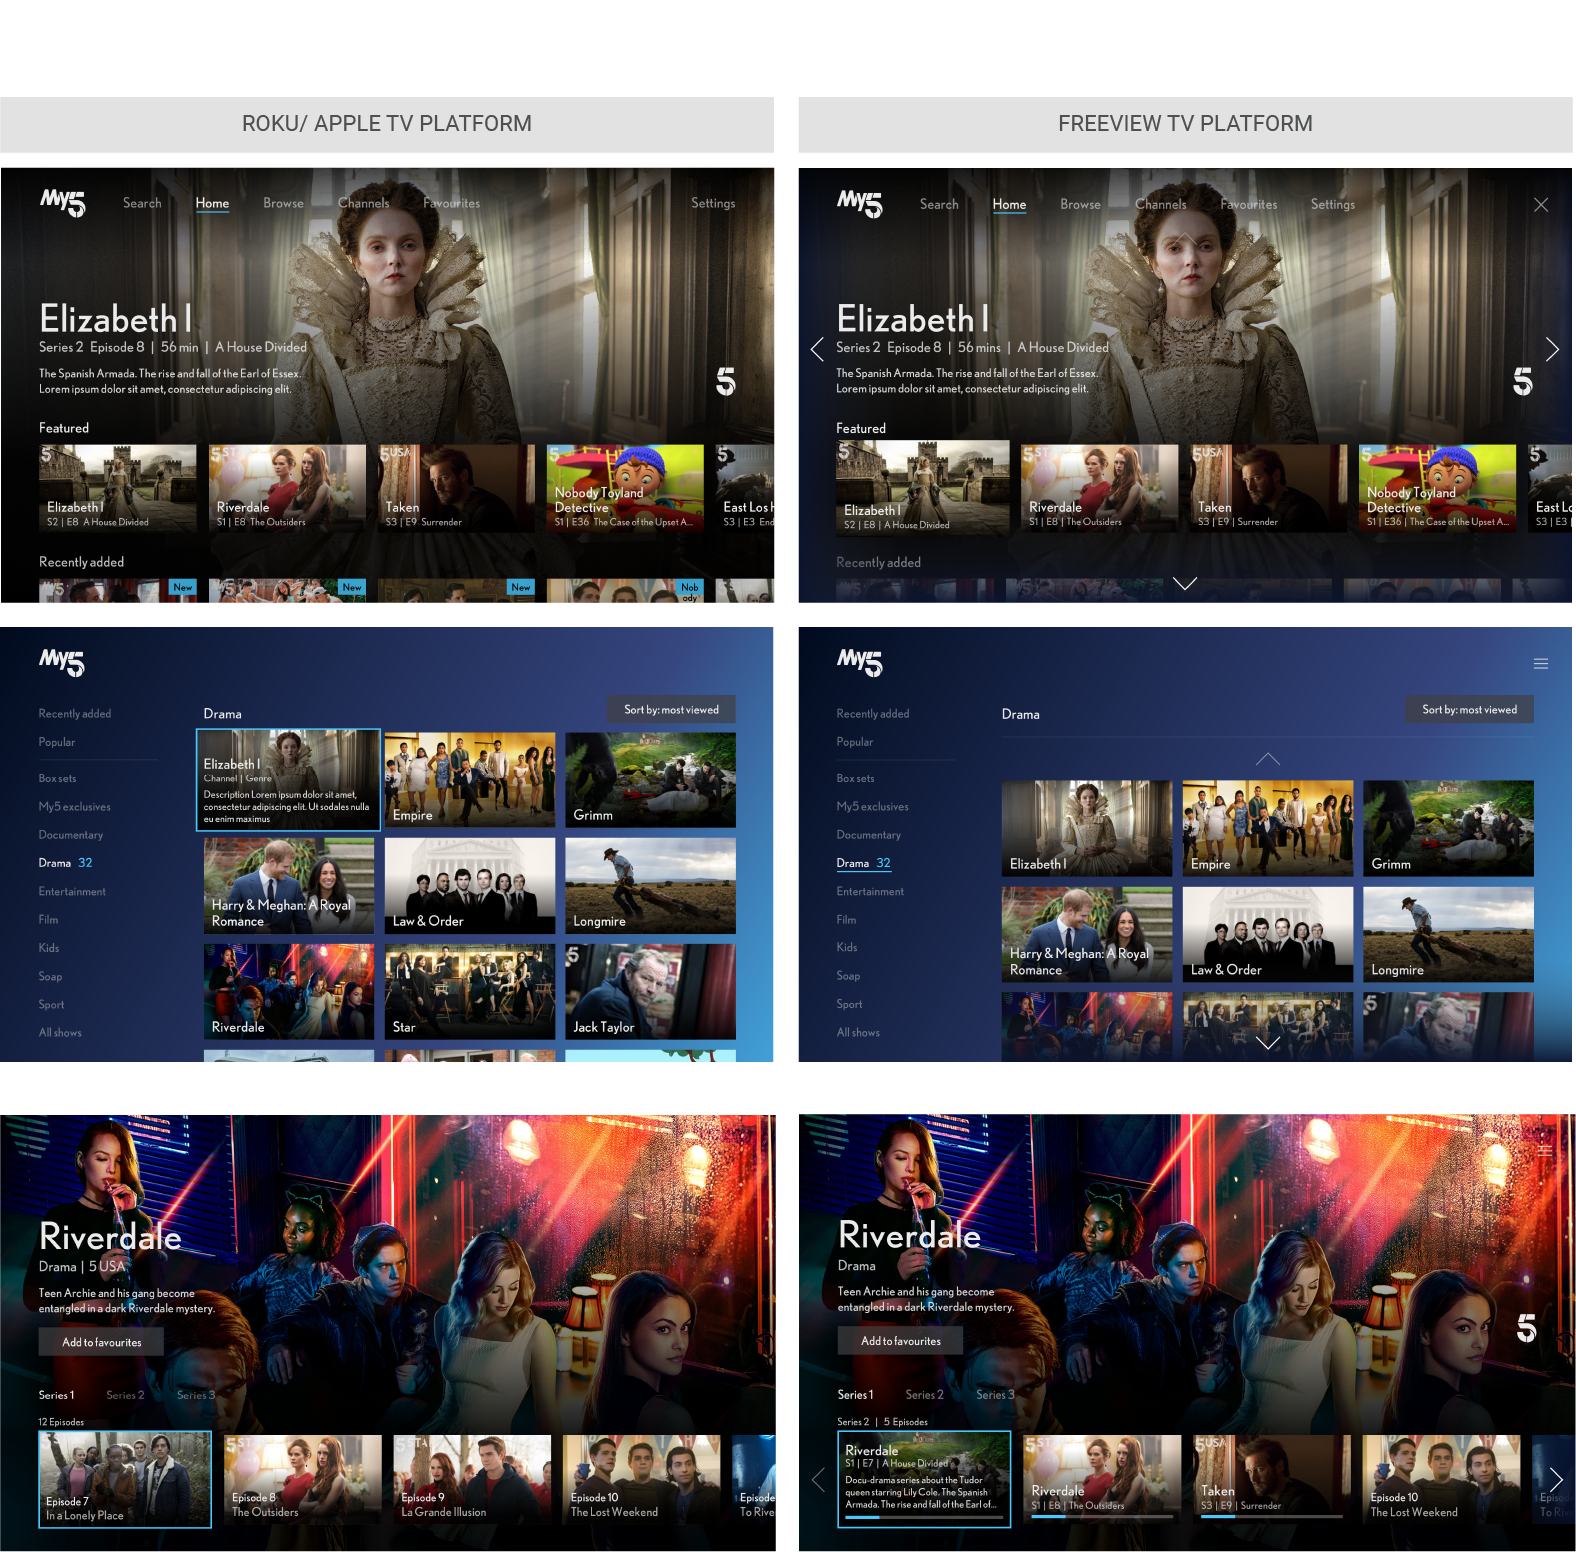This screenshot has height=1552, width=1576.
Task: Open Search on Roku home navigation
Action: coord(142,203)
